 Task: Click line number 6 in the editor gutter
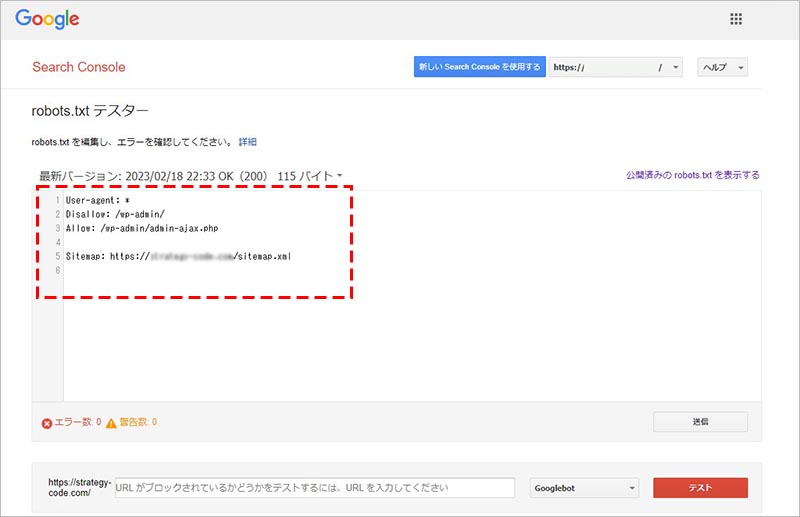click(x=57, y=270)
